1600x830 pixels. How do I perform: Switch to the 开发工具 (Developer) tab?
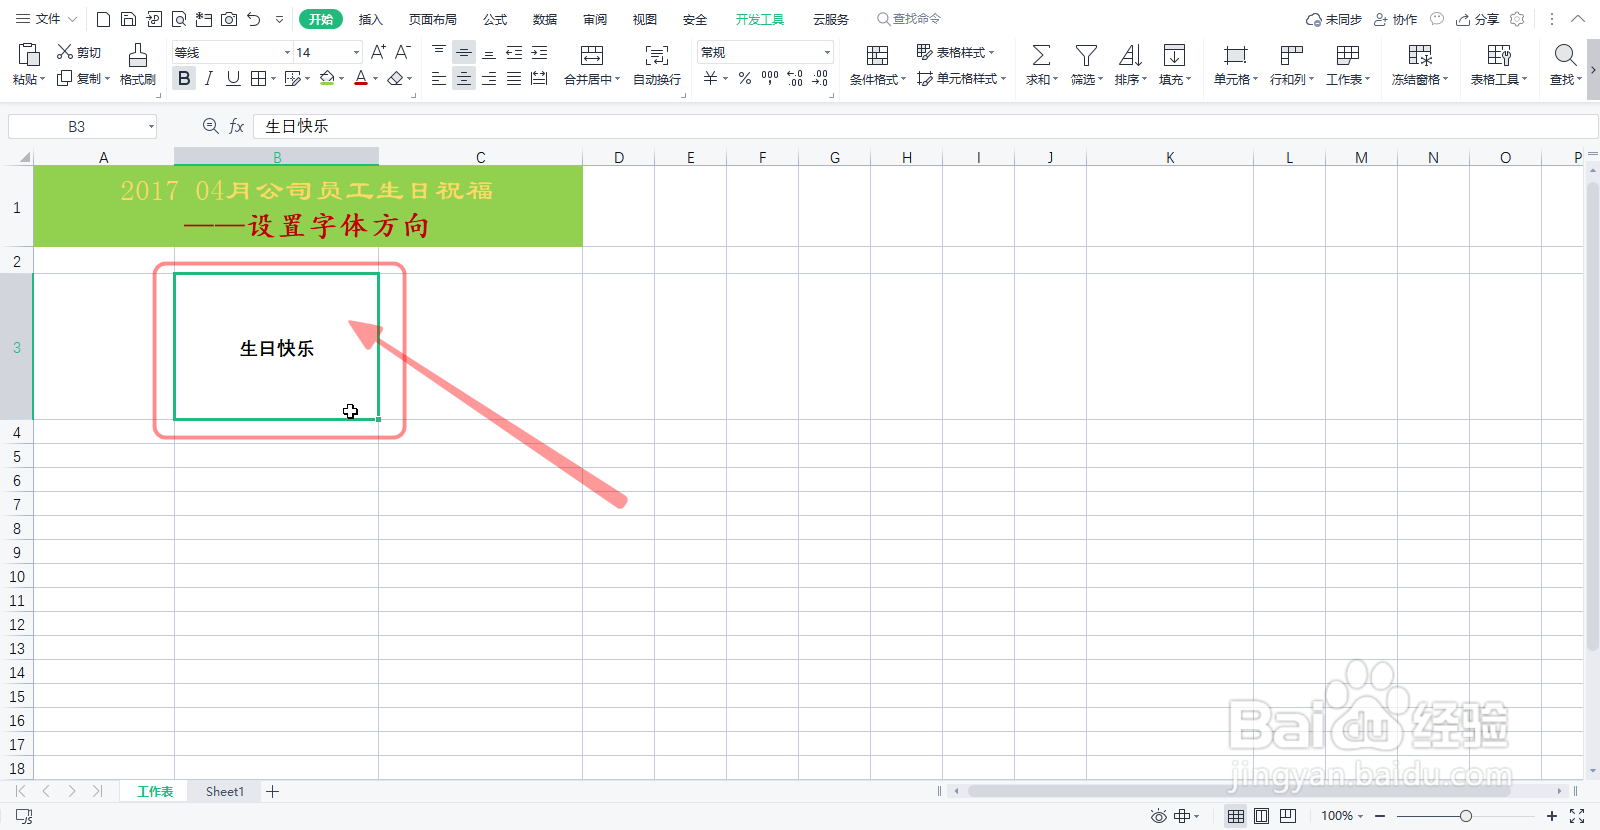coord(760,19)
